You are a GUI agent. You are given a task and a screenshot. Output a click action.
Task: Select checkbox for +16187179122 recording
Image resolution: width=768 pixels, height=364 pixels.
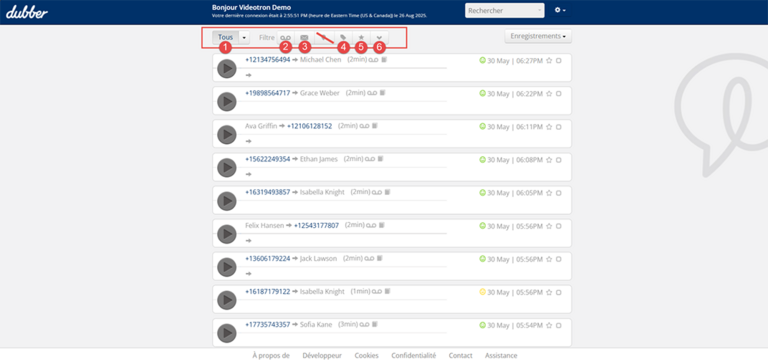pos(559,292)
